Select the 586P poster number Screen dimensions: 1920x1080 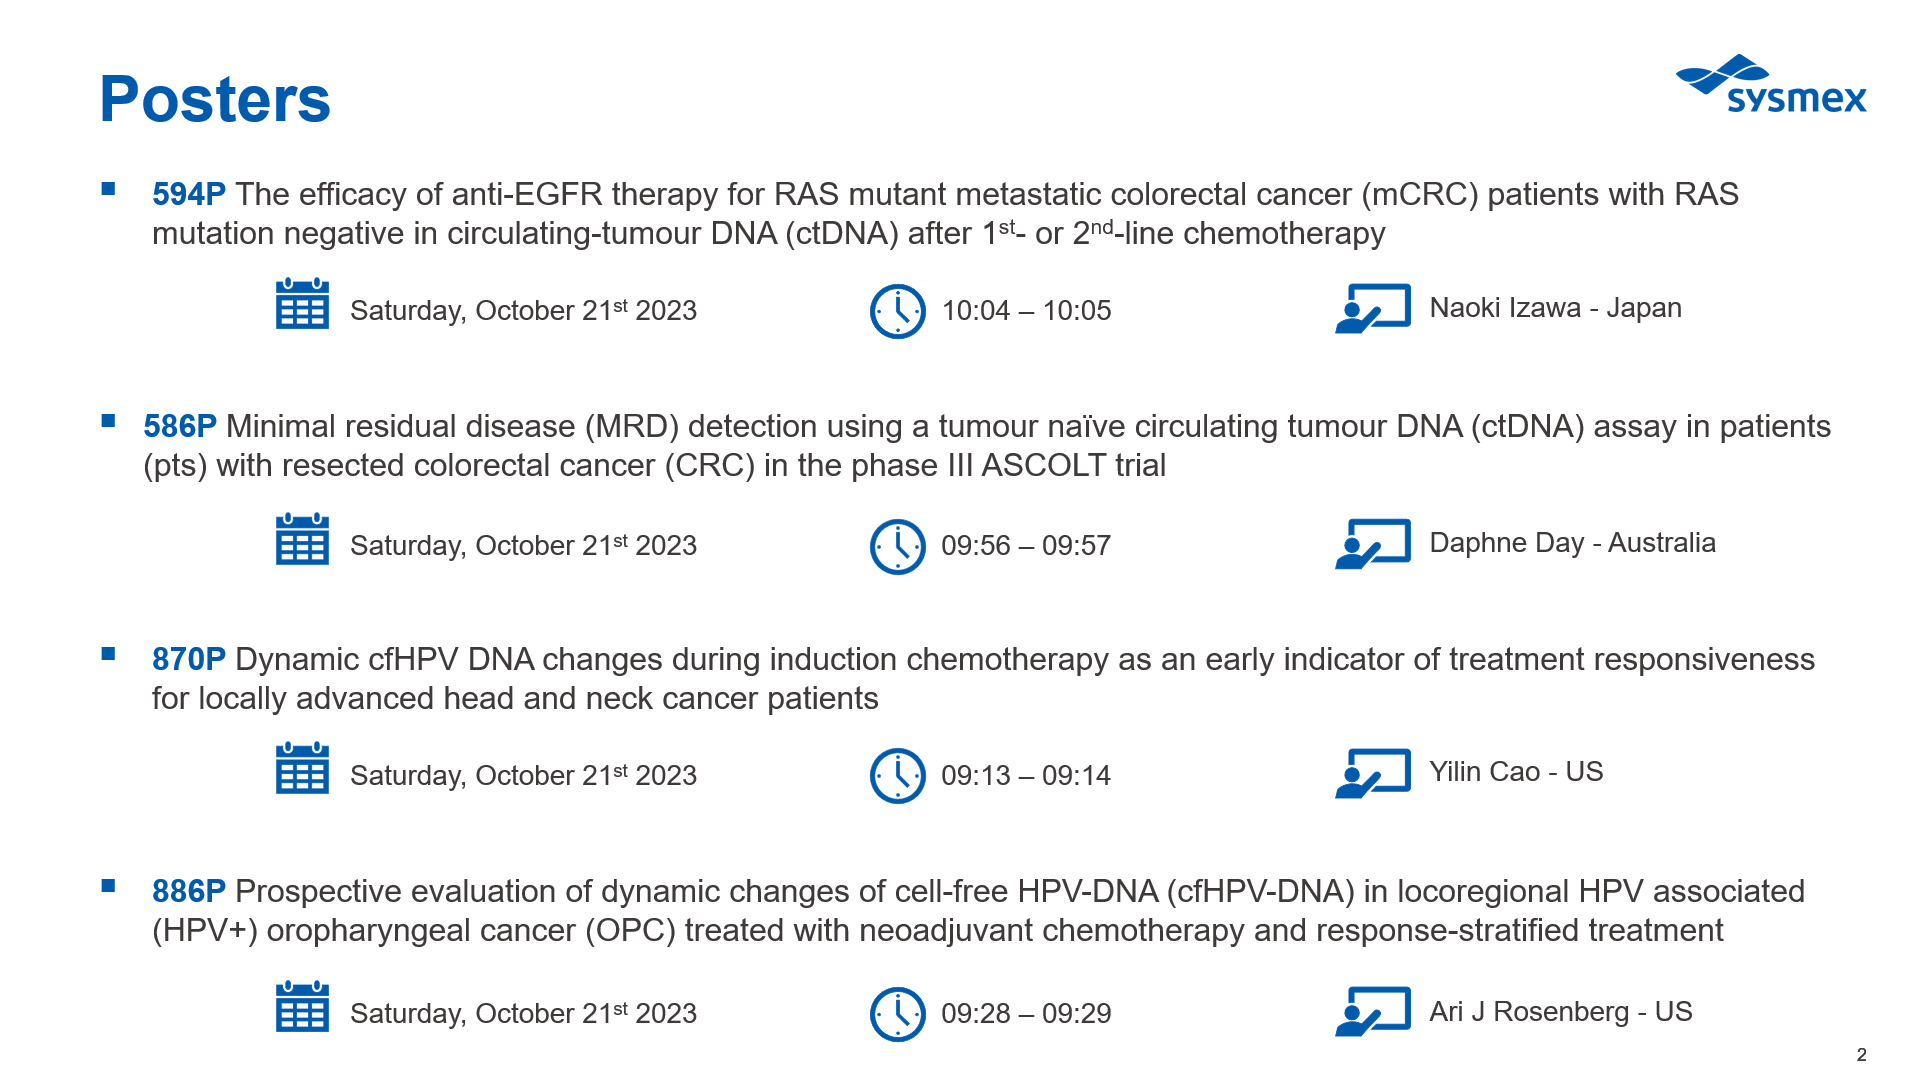(180, 426)
